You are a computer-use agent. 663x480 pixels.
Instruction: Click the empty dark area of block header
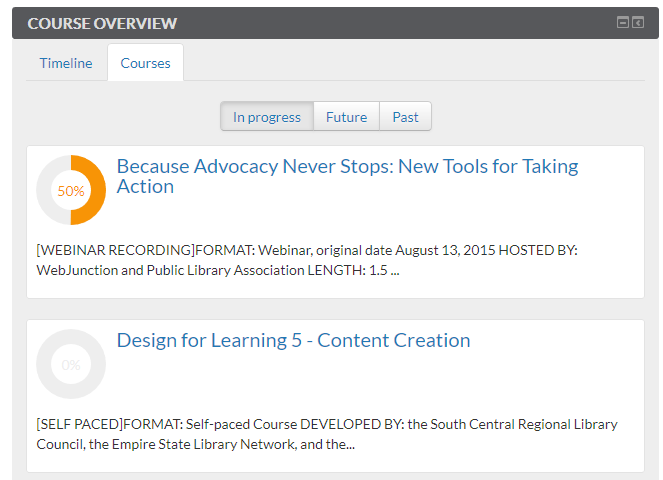[393, 23]
